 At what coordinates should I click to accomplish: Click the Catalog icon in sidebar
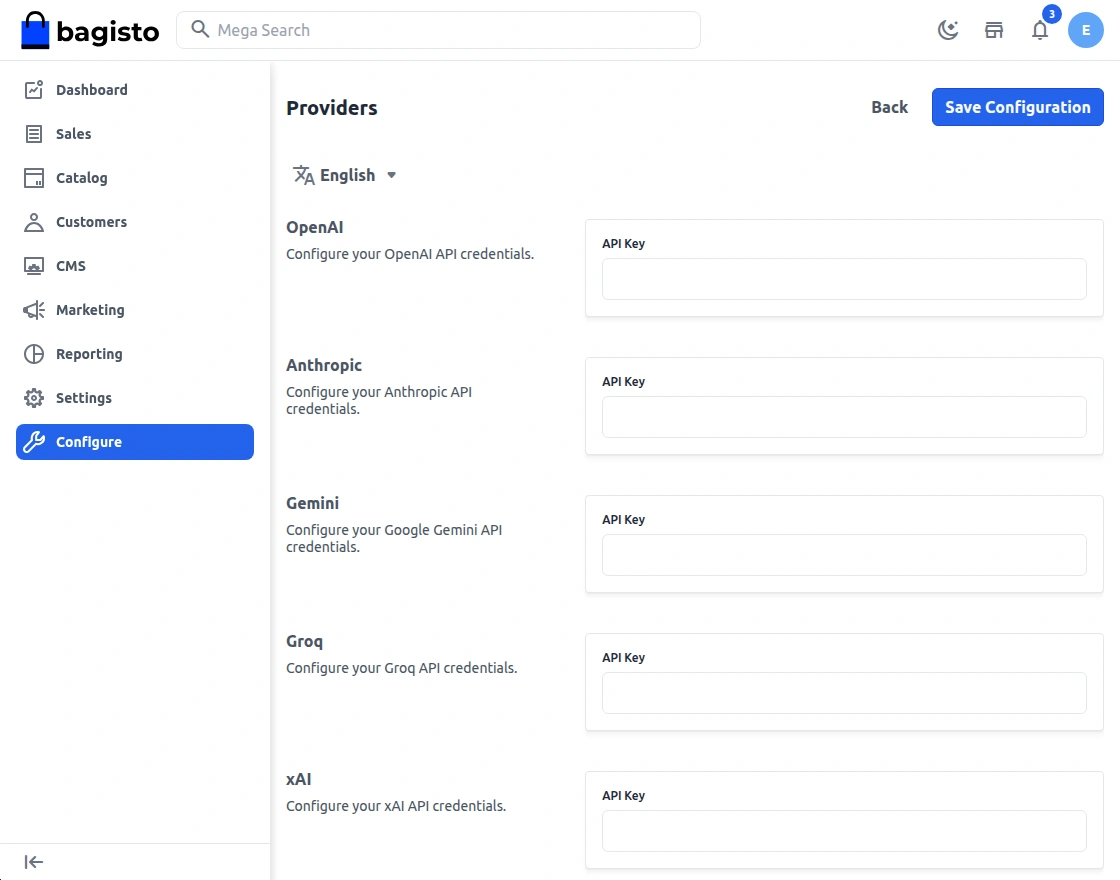click(x=33, y=177)
